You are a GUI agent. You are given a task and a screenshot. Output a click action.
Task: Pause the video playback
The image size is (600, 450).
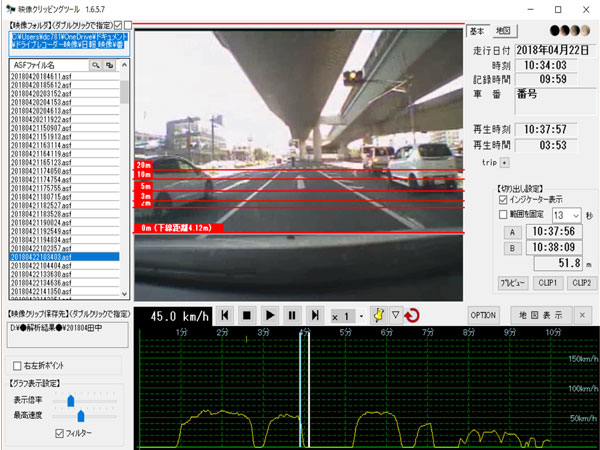pyautogui.click(x=292, y=316)
